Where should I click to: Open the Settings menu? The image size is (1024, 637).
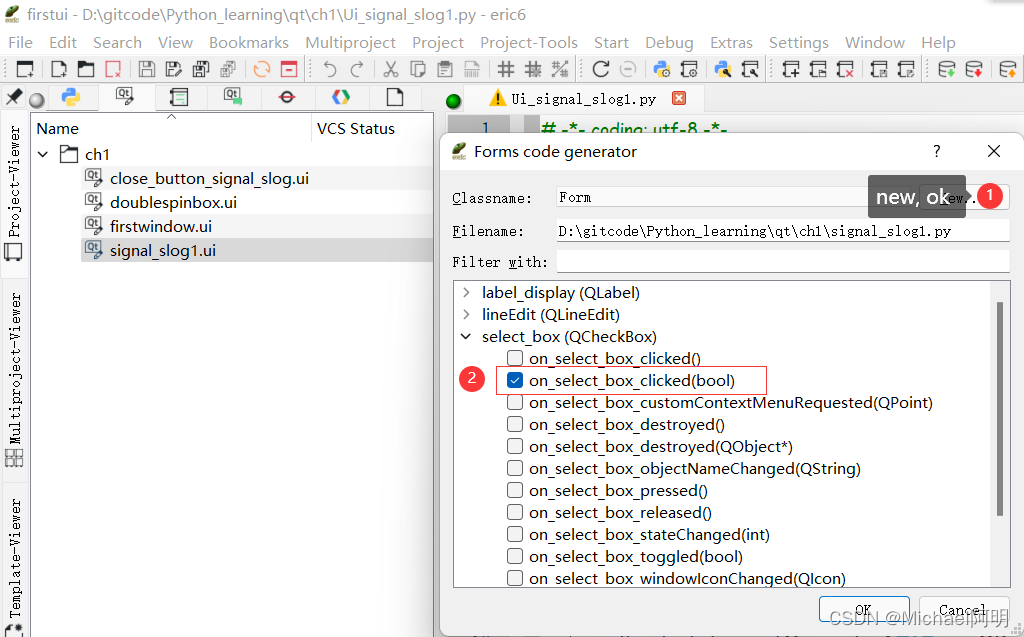(799, 42)
